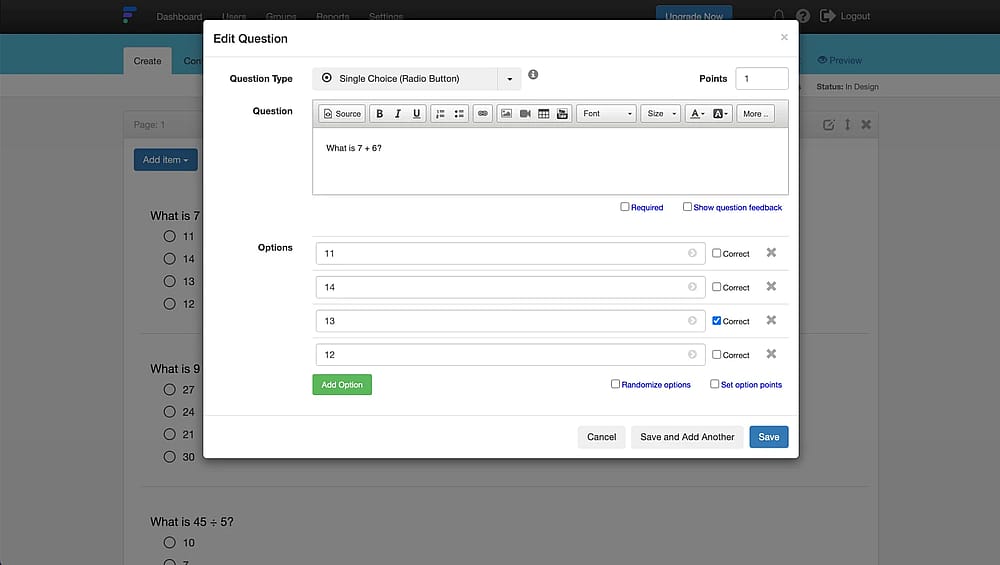Open text color picker
1000x565 pixels.
coord(698,114)
